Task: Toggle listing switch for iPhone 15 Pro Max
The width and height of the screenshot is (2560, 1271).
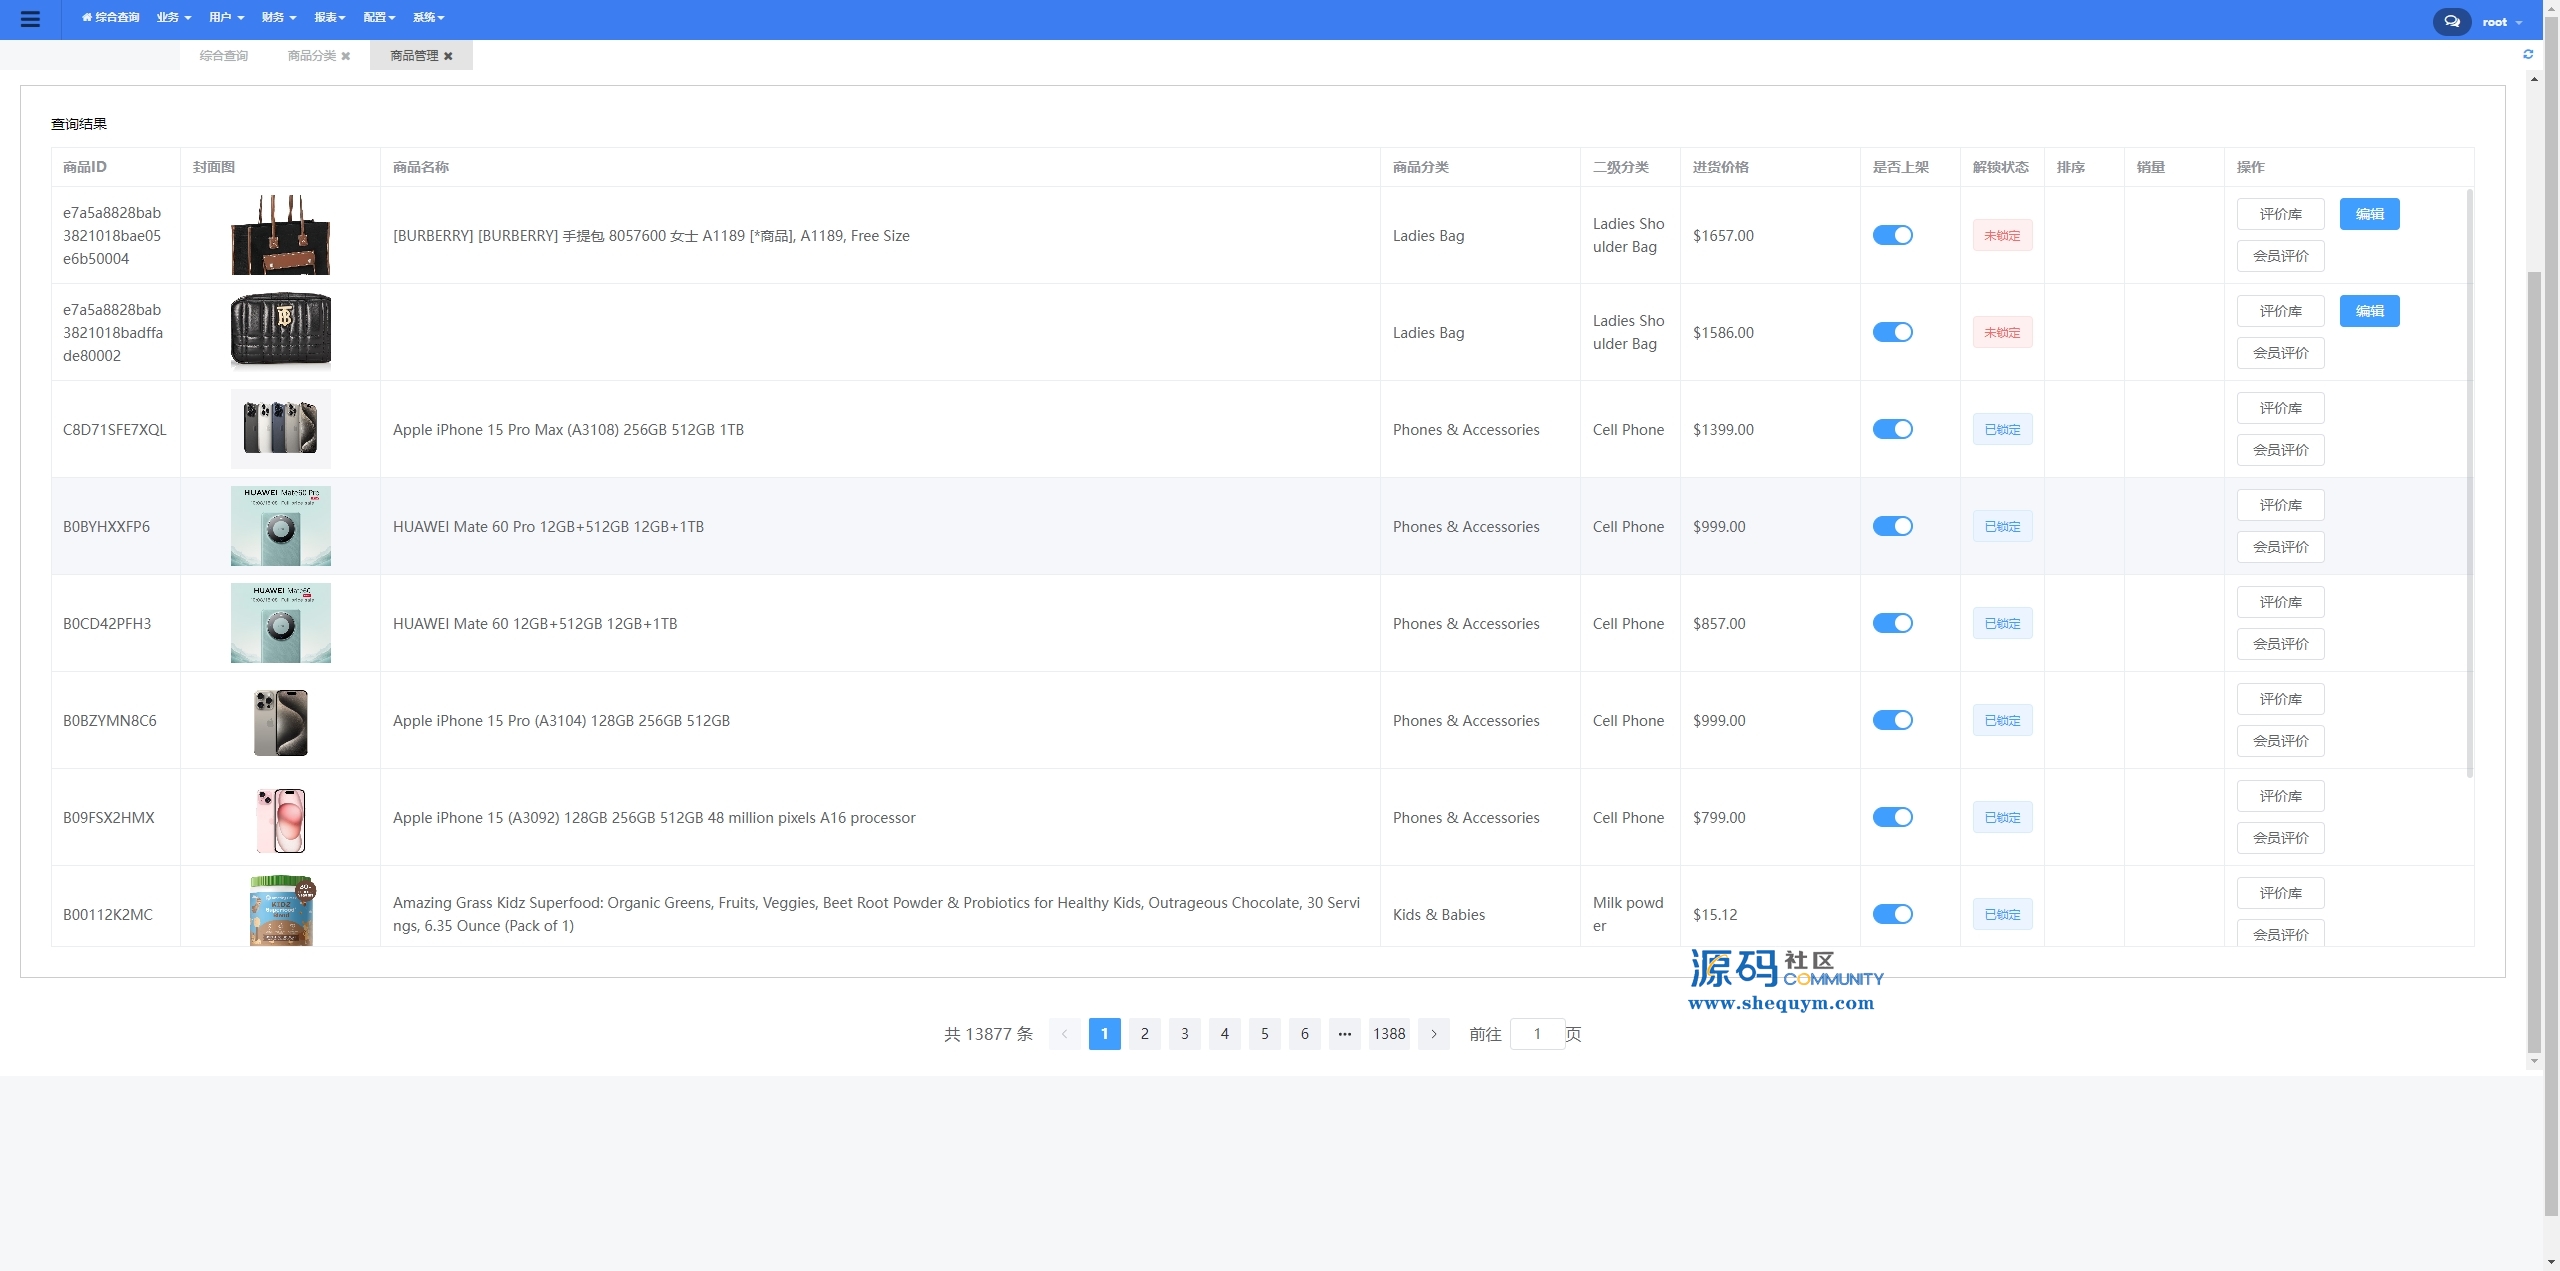Action: (1892, 429)
